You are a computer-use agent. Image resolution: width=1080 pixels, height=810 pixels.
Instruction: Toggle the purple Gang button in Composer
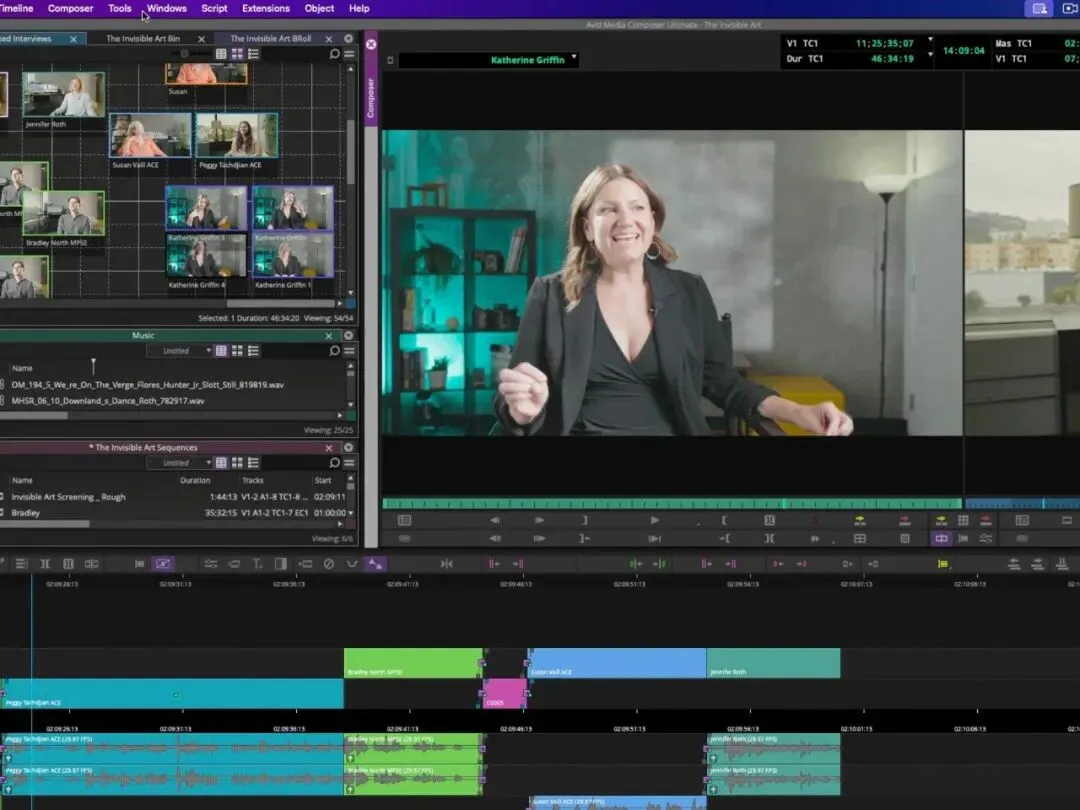click(x=941, y=539)
